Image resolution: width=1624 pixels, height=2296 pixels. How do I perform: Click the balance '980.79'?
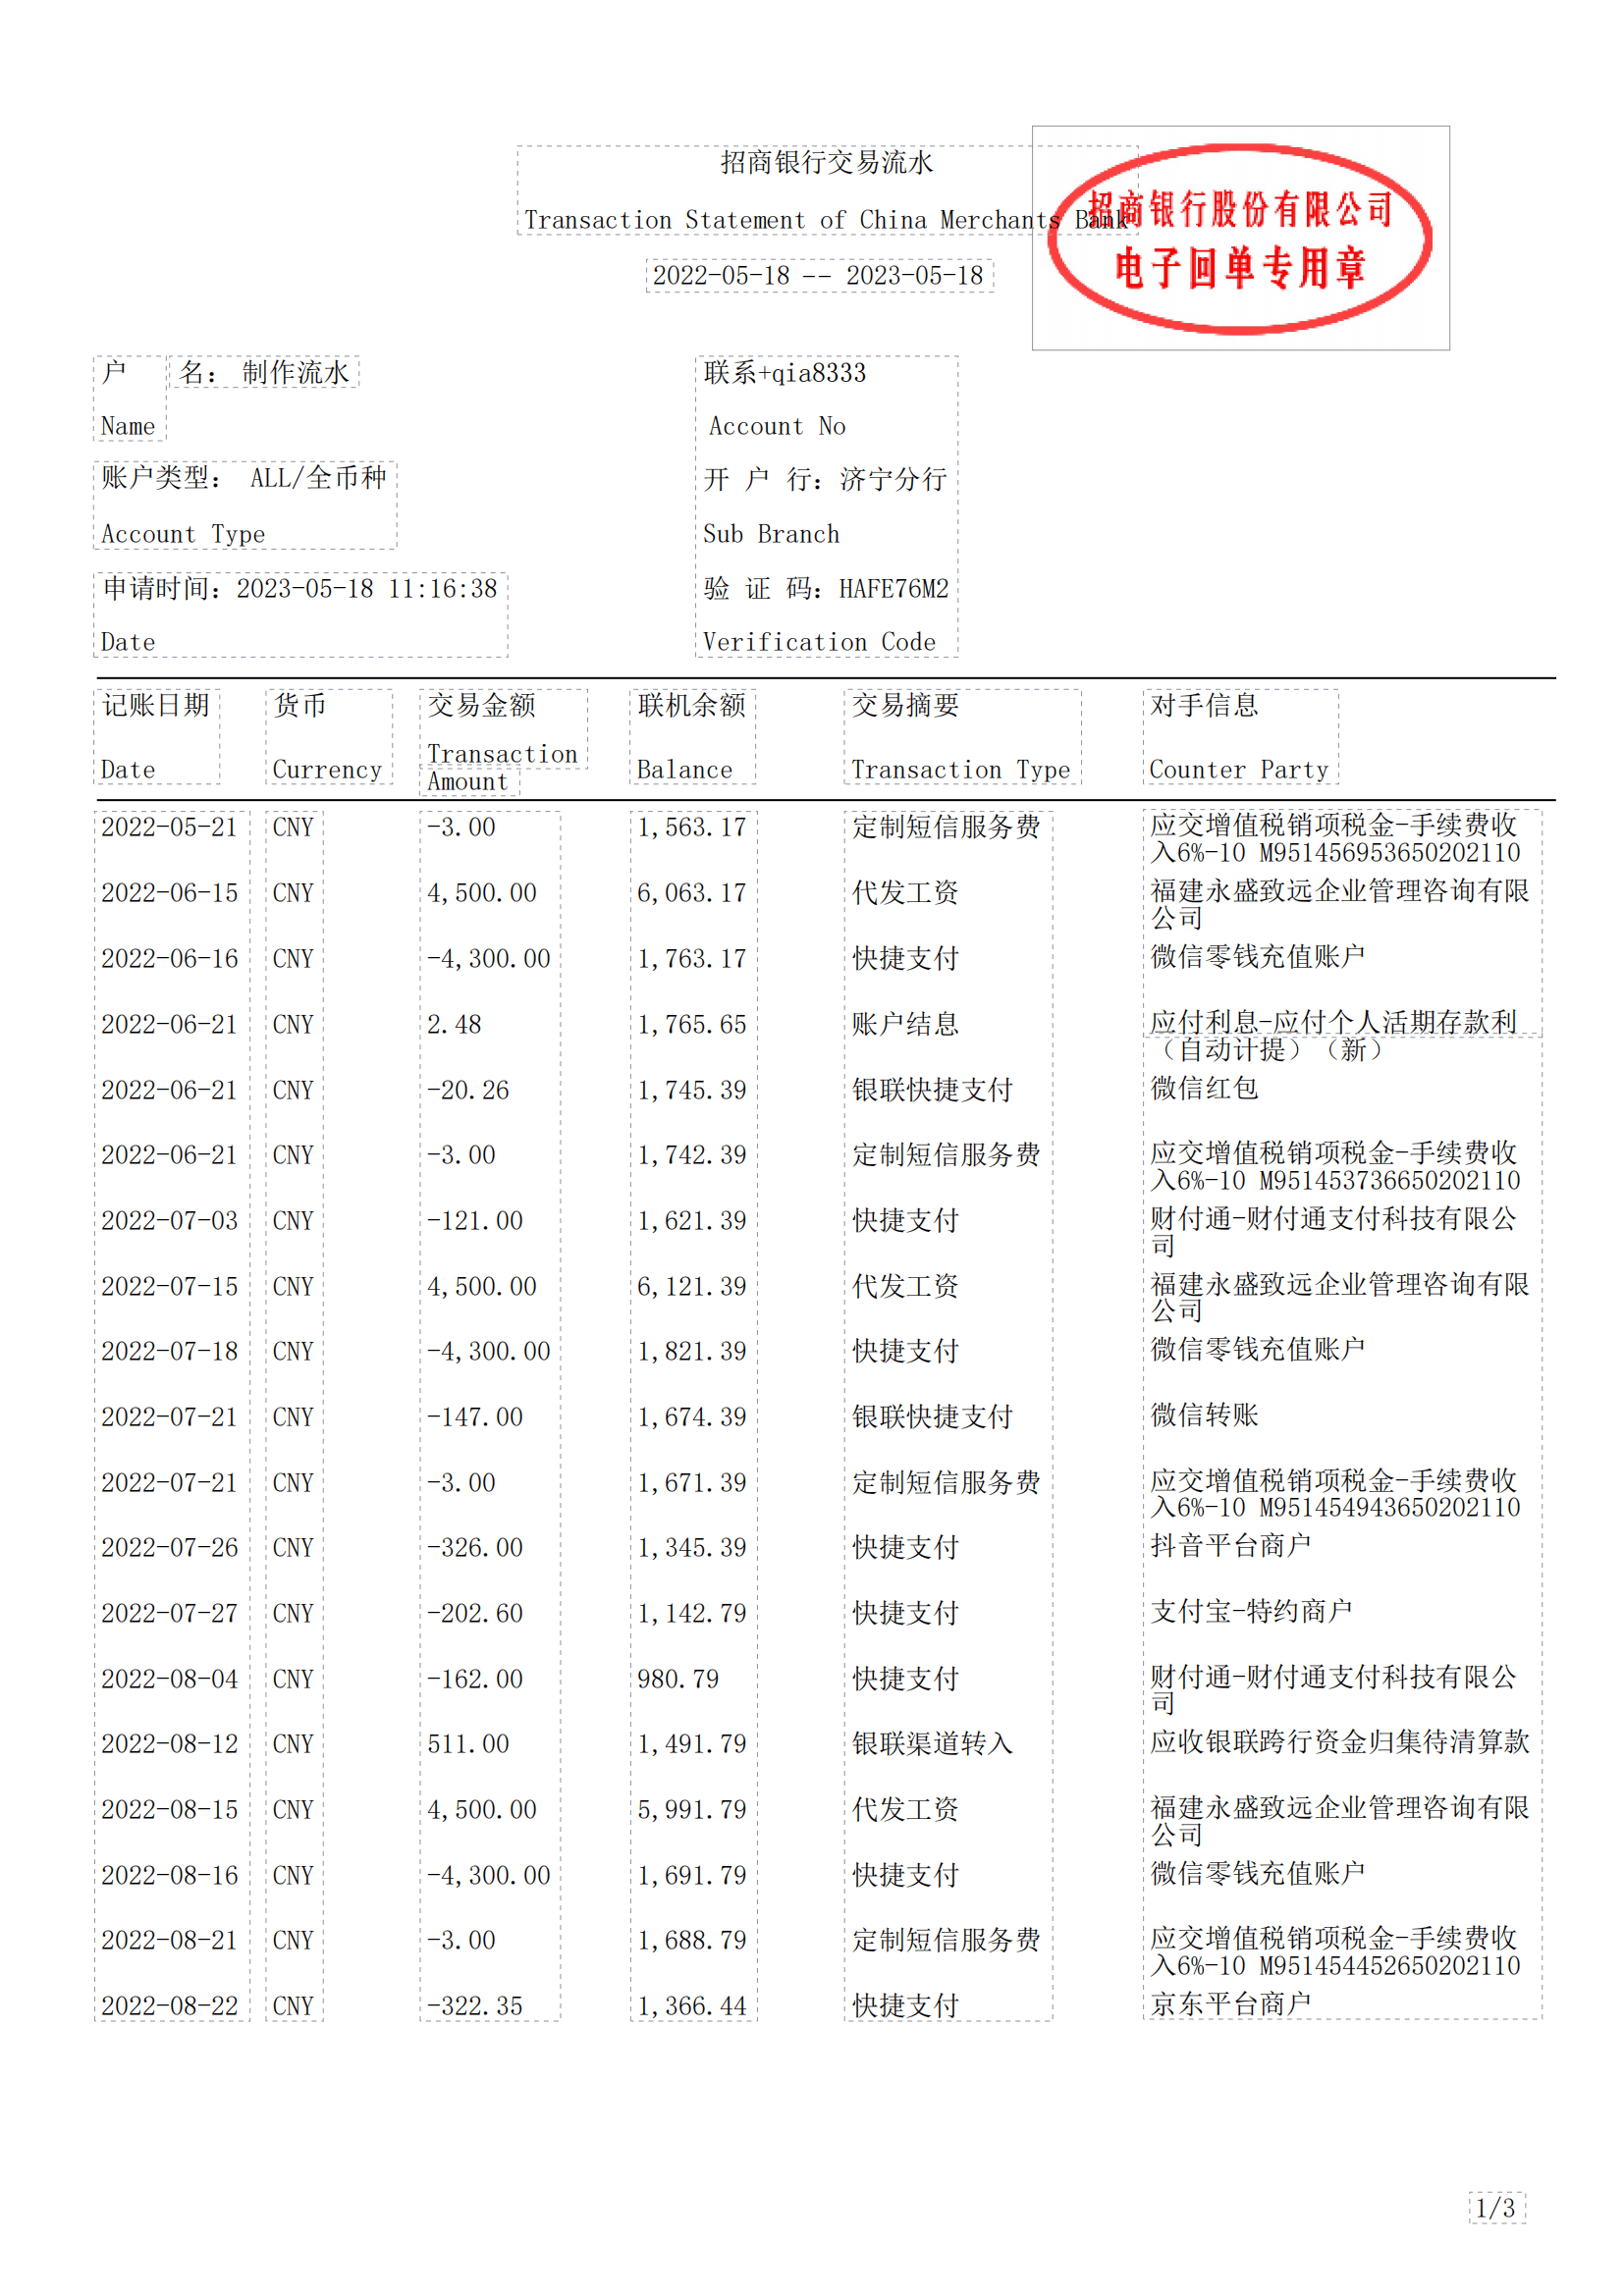[678, 1678]
